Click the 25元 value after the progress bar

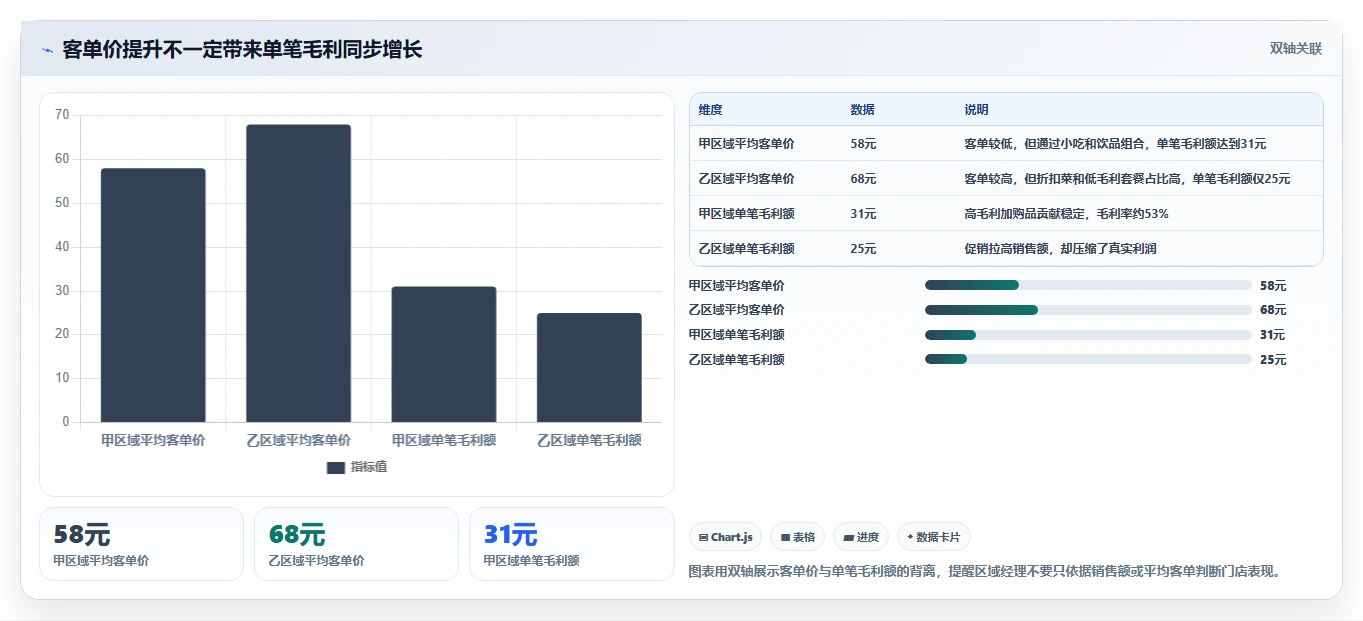[1273, 360]
